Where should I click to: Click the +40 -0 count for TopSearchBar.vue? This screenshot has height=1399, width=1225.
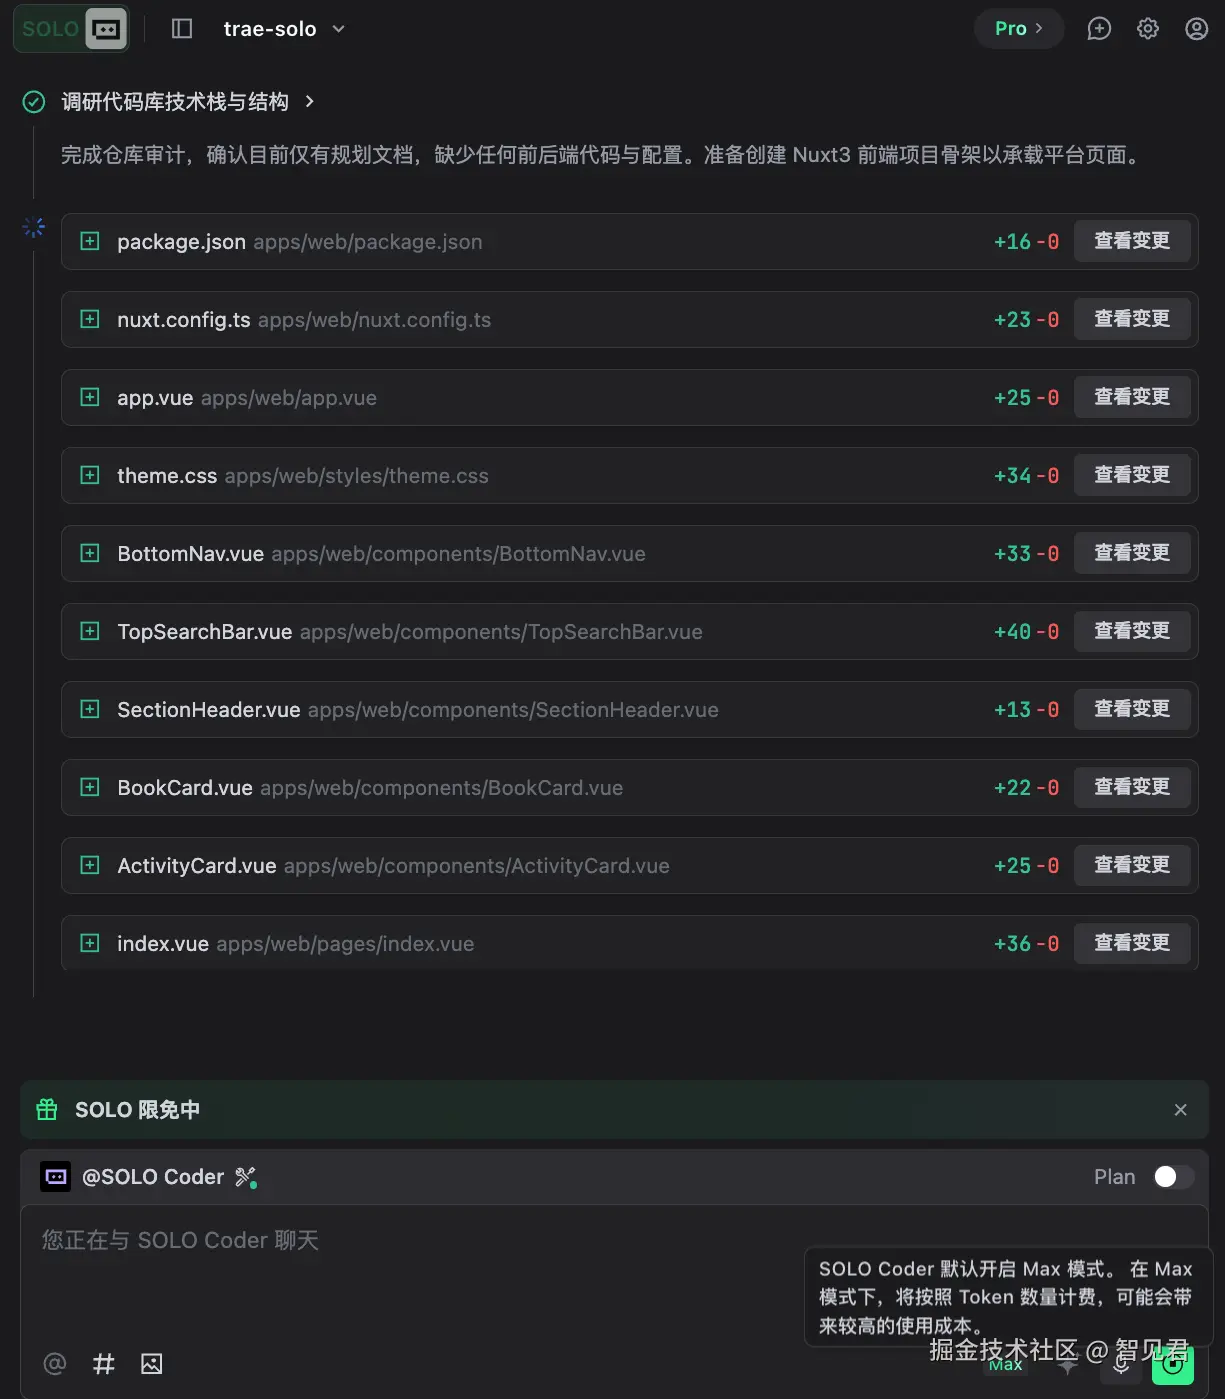[1026, 632]
